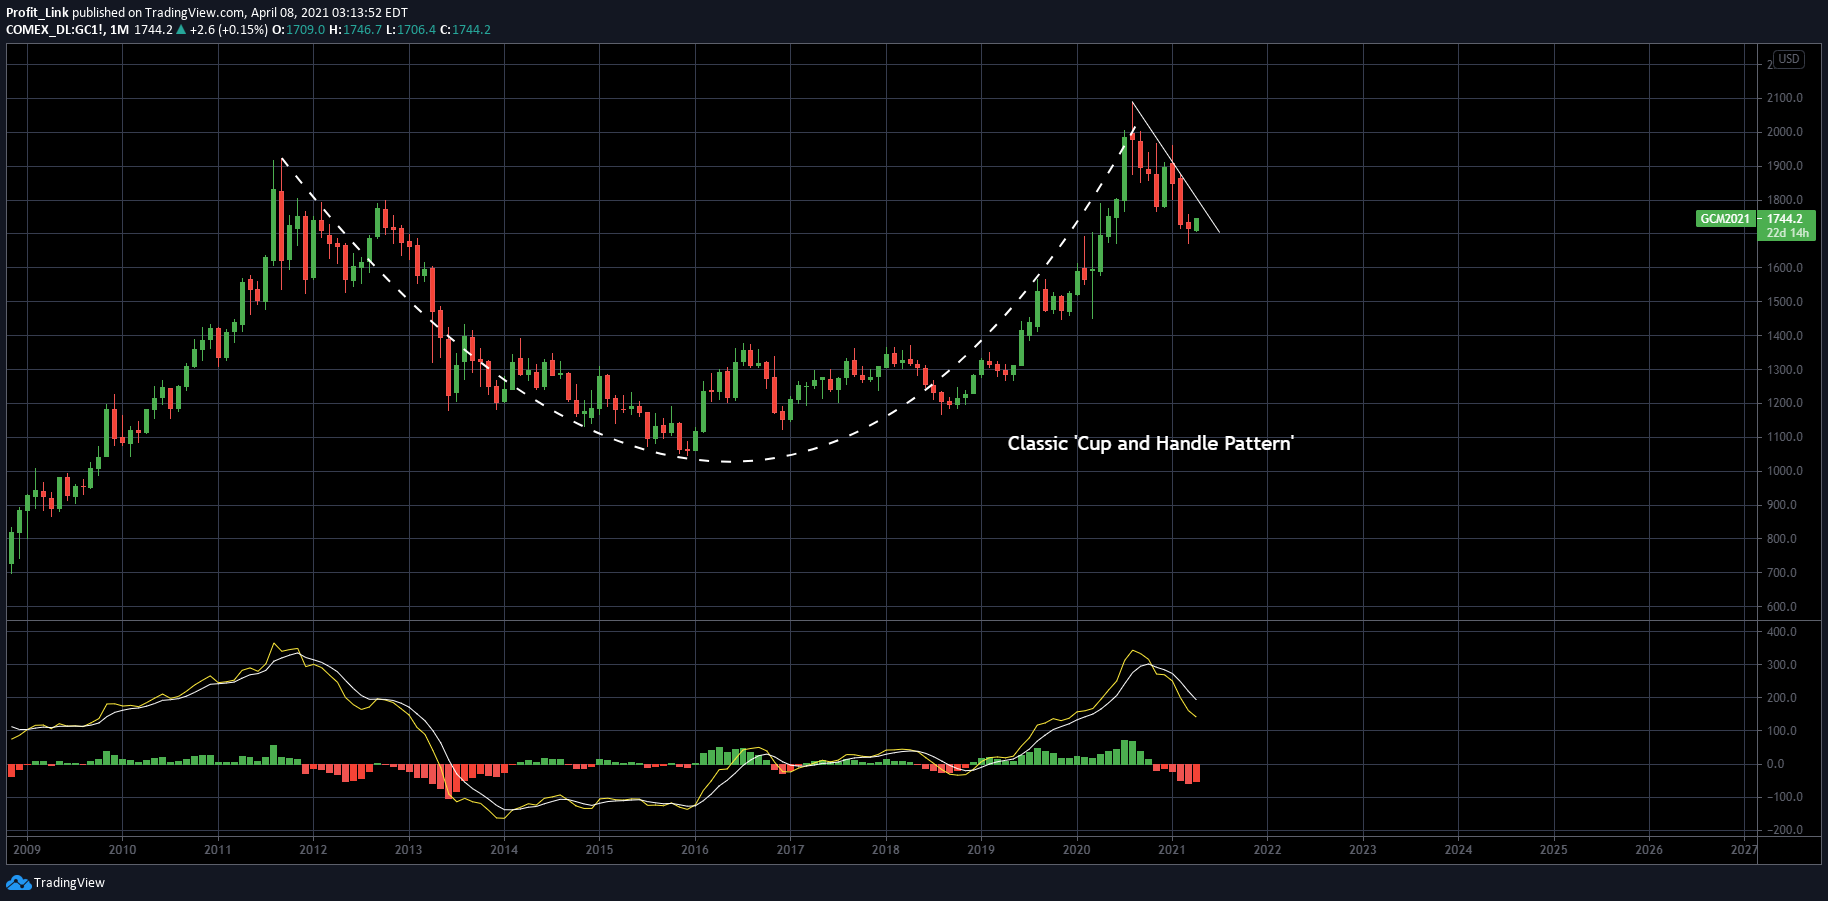
Task: Click the 1M timeframe label in header
Action: pos(119,30)
